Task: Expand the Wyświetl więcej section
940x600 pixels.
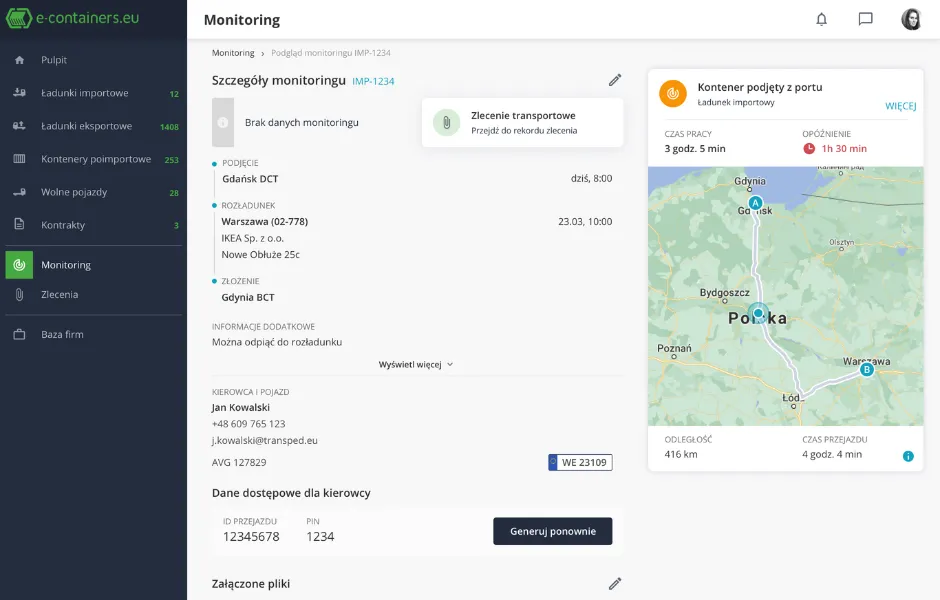Action: click(414, 364)
